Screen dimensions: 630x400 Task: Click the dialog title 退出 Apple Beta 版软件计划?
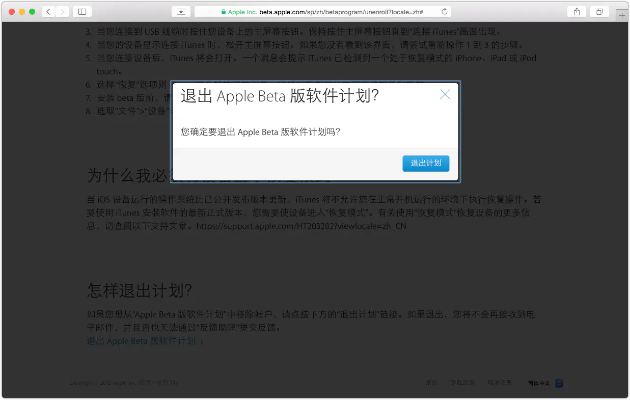[279, 96]
